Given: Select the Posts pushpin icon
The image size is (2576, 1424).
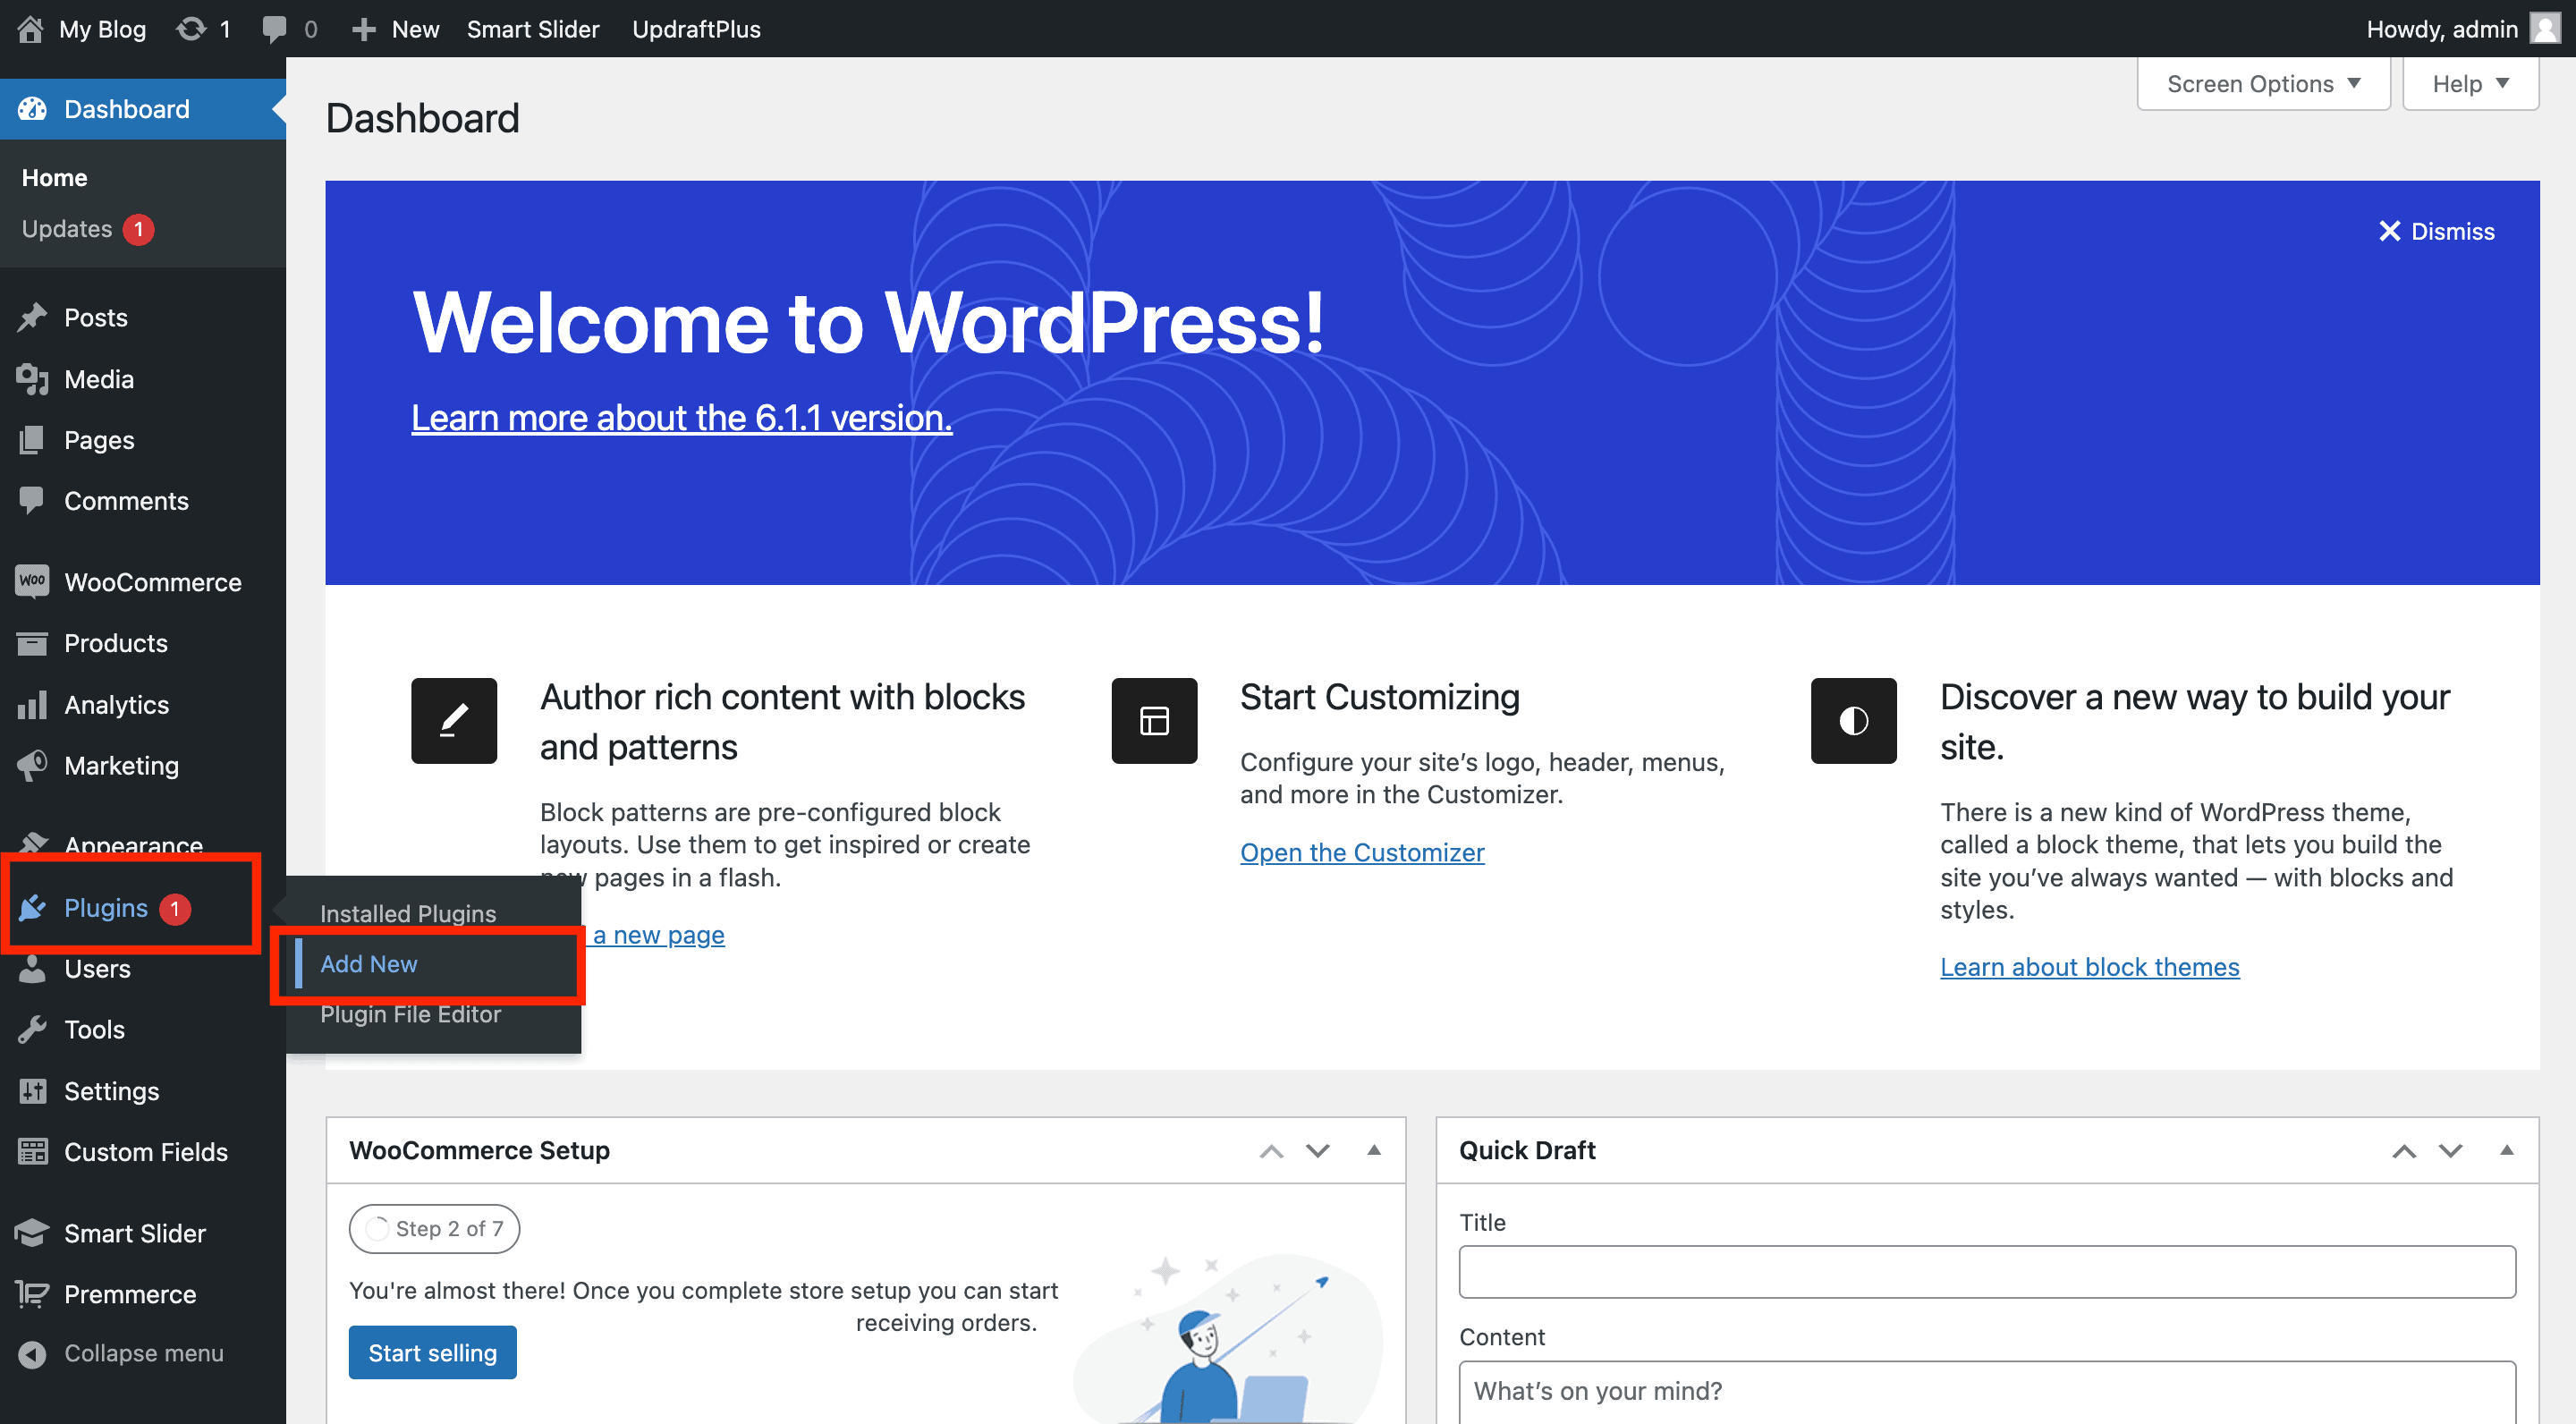Looking at the screenshot, I should [32, 317].
